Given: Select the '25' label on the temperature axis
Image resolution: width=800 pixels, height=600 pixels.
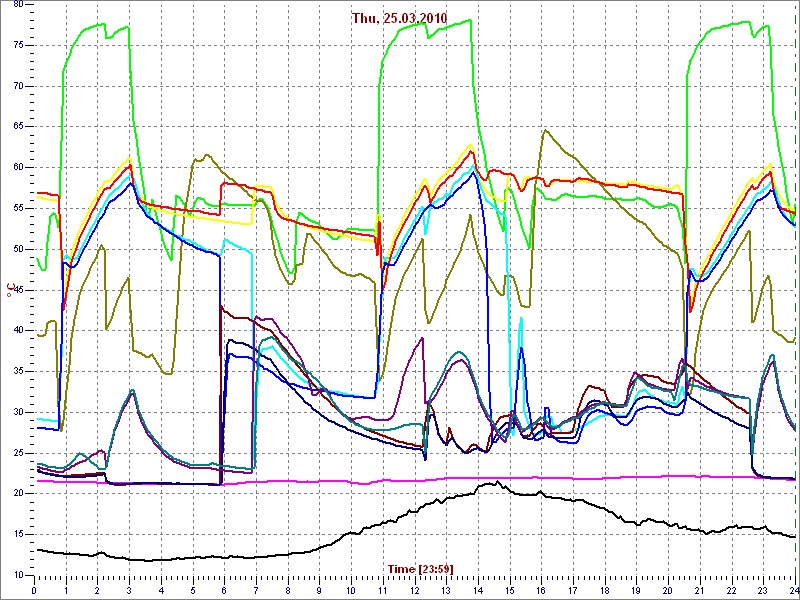Looking at the screenshot, I should (17, 453).
